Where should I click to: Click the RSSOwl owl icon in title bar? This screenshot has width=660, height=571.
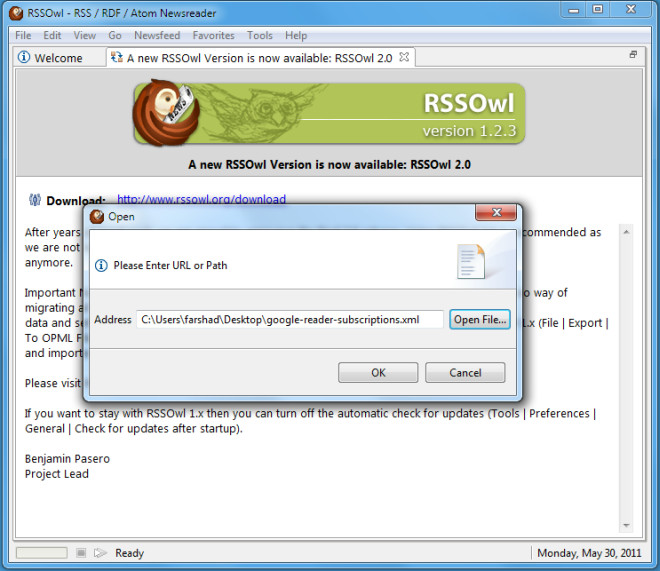click(16, 13)
